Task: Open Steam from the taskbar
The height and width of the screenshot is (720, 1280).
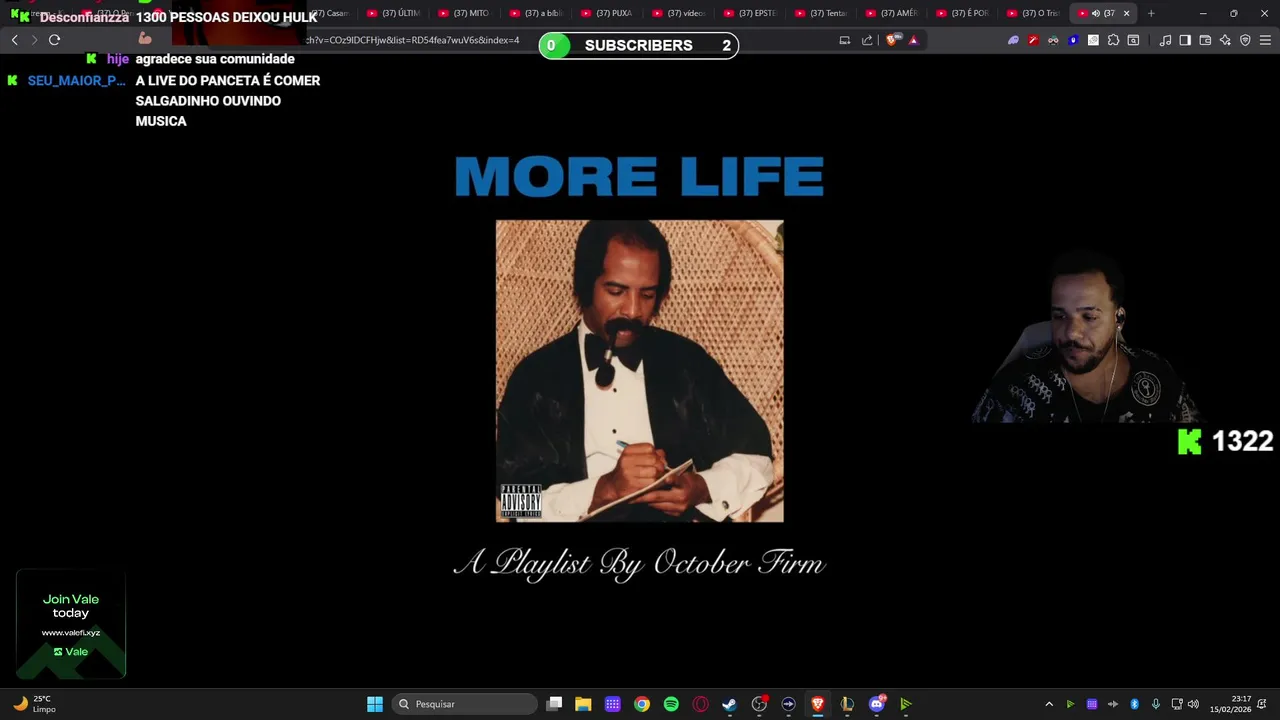Action: 730,704
